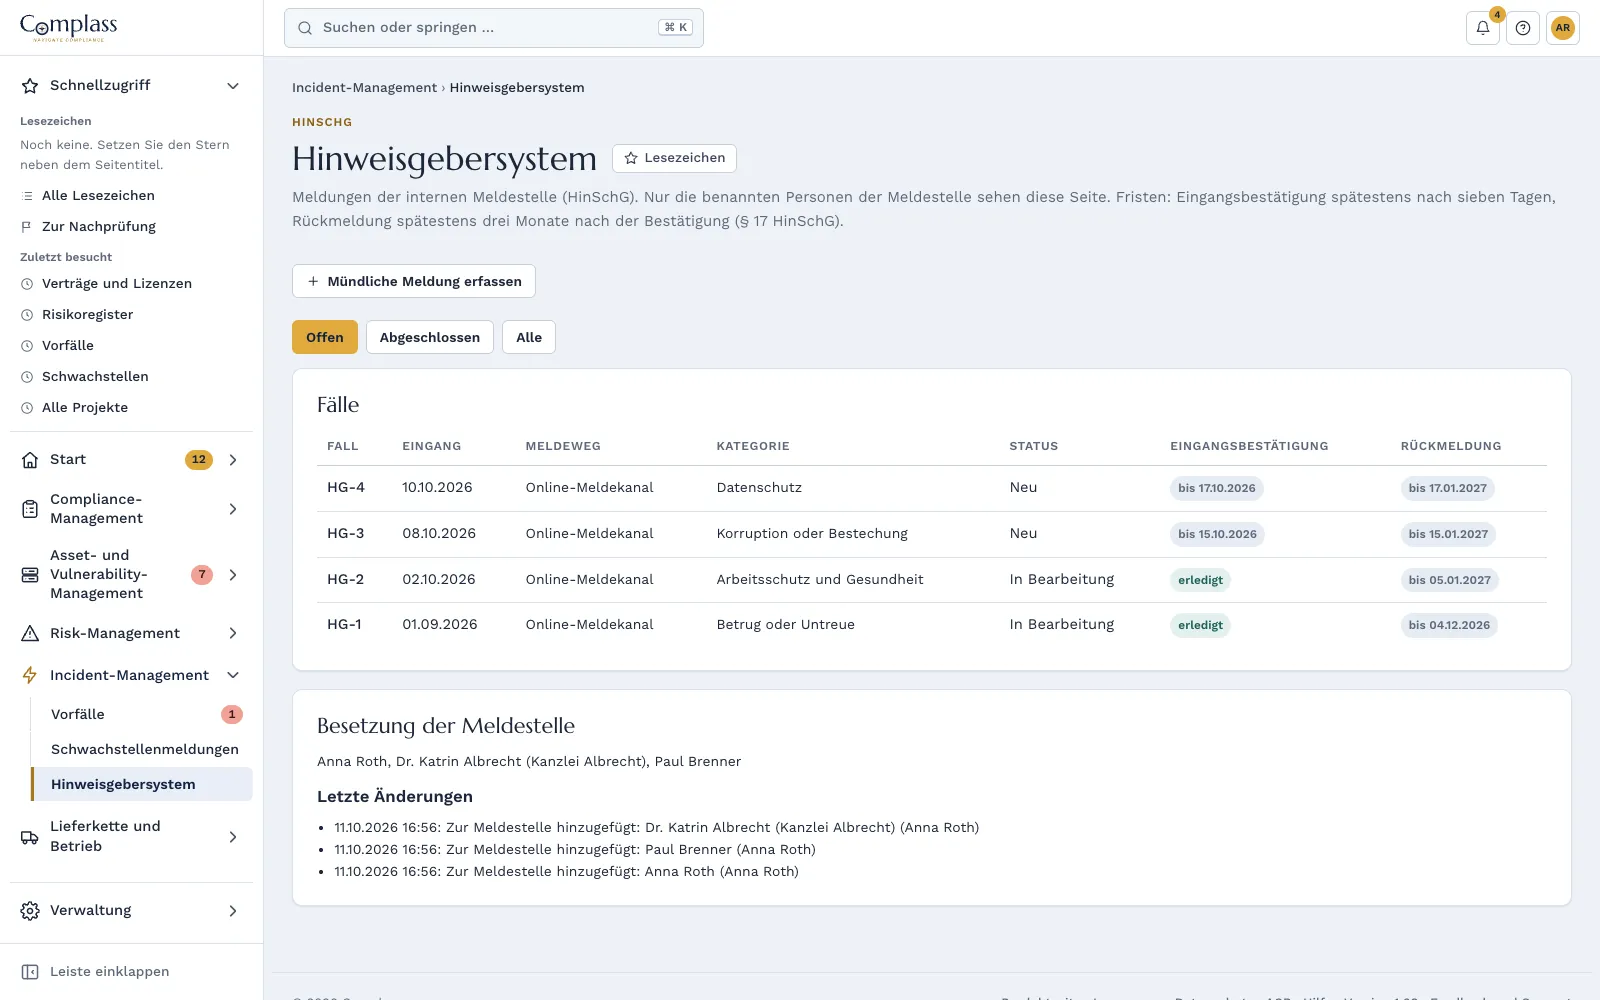Click the Zur Nachprüfung flag icon
This screenshot has height=1000, width=1600.
click(27, 227)
